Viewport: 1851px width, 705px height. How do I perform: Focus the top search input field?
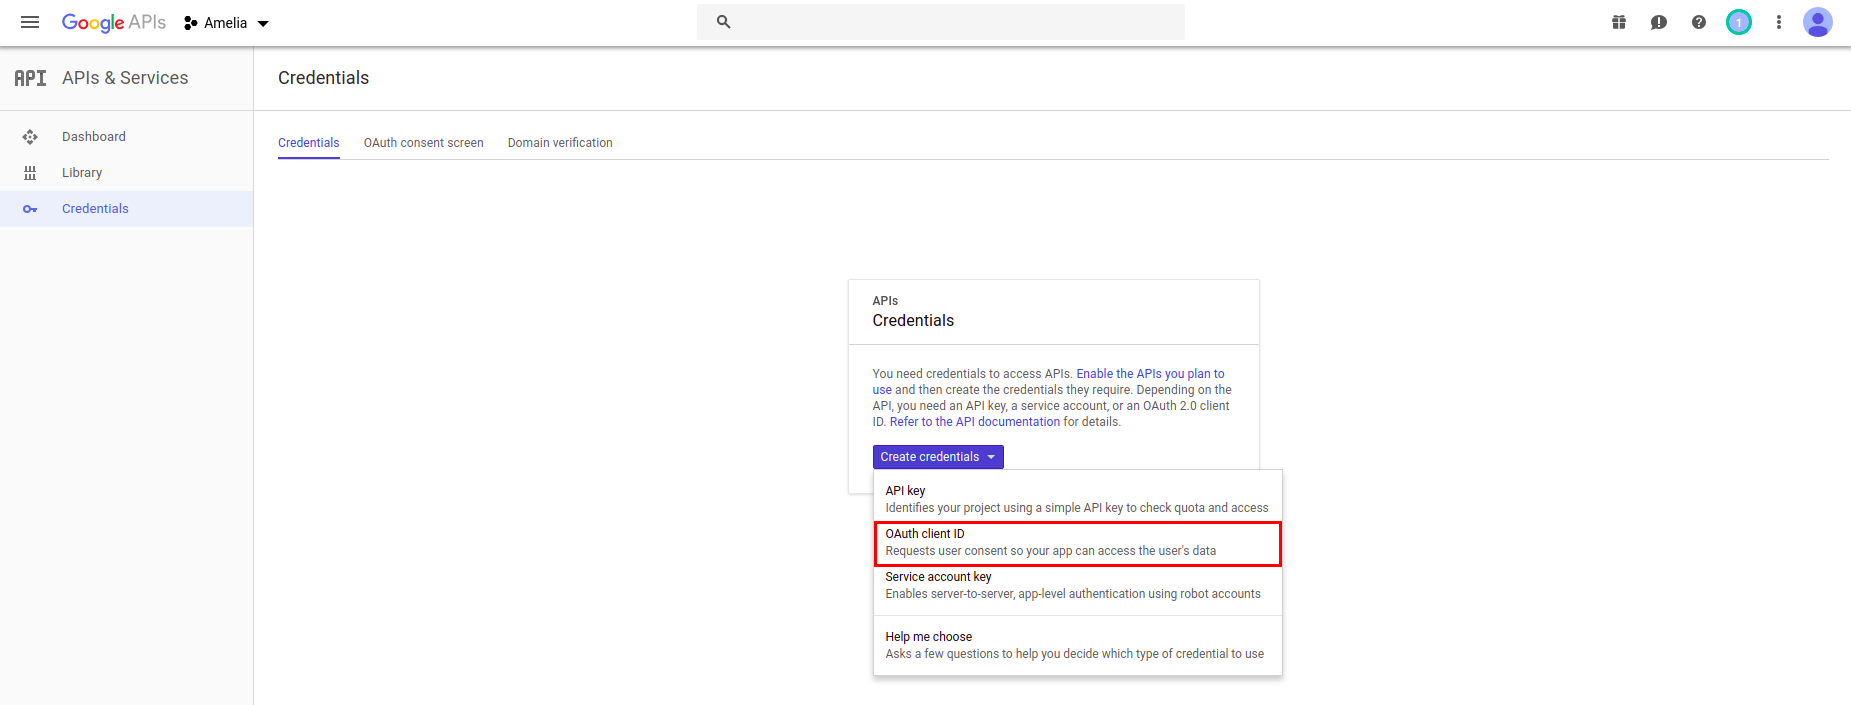(941, 22)
